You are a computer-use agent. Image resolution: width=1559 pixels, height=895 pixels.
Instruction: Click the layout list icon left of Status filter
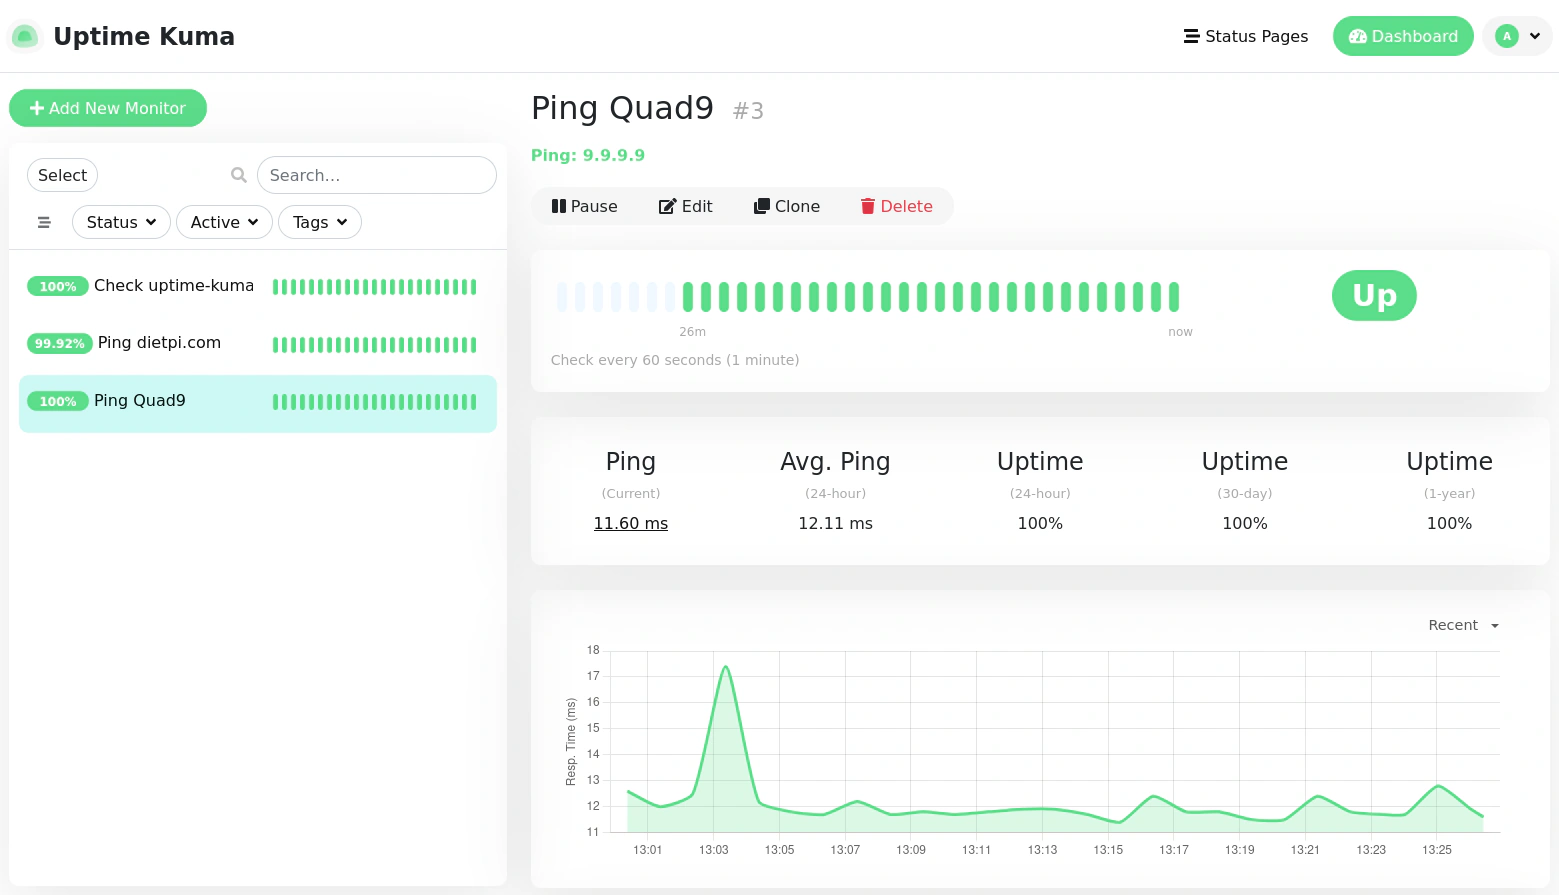(x=44, y=222)
